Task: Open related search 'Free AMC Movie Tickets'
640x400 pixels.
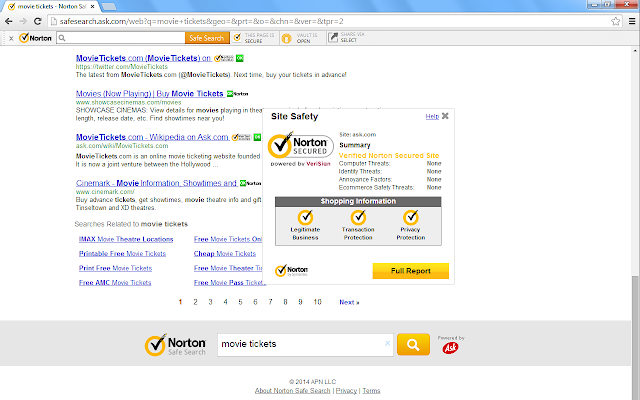Action: pyautogui.click(x=115, y=282)
